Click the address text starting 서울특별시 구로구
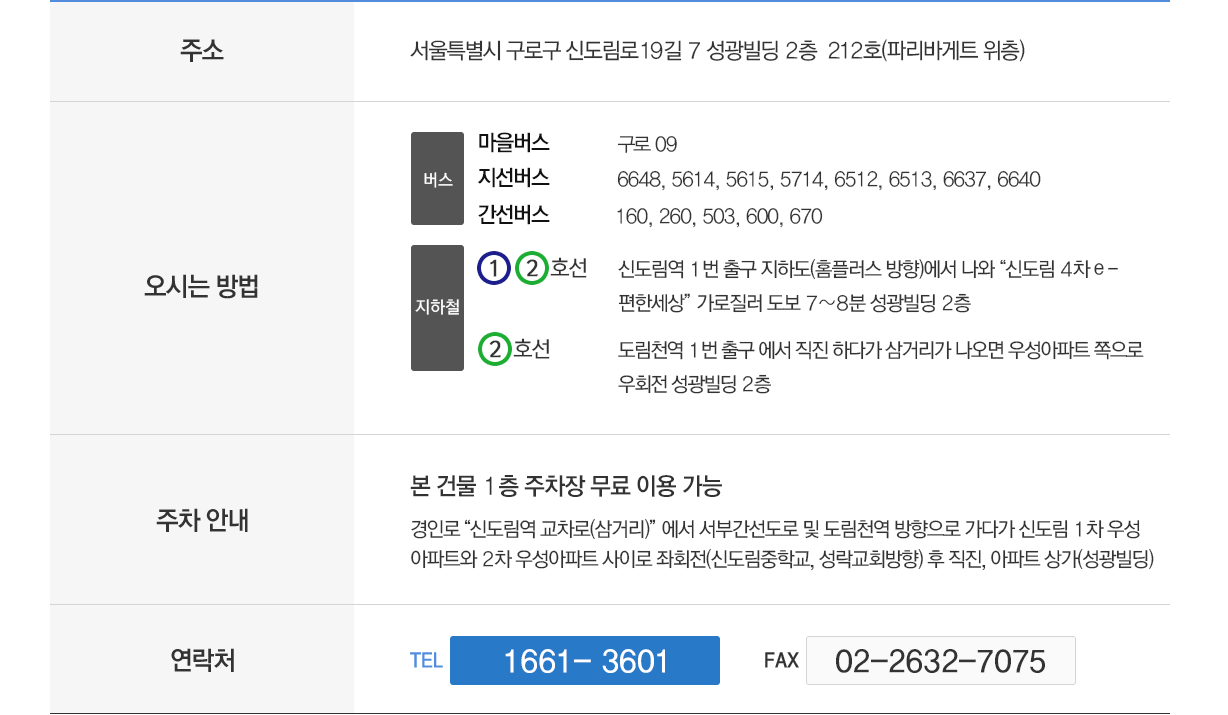Screen dimensions: 1228x715 coord(717,51)
